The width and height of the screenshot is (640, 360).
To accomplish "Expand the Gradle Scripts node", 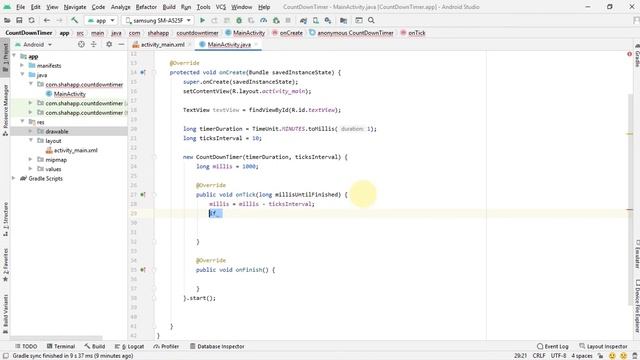I will click(x=14, y=178).
